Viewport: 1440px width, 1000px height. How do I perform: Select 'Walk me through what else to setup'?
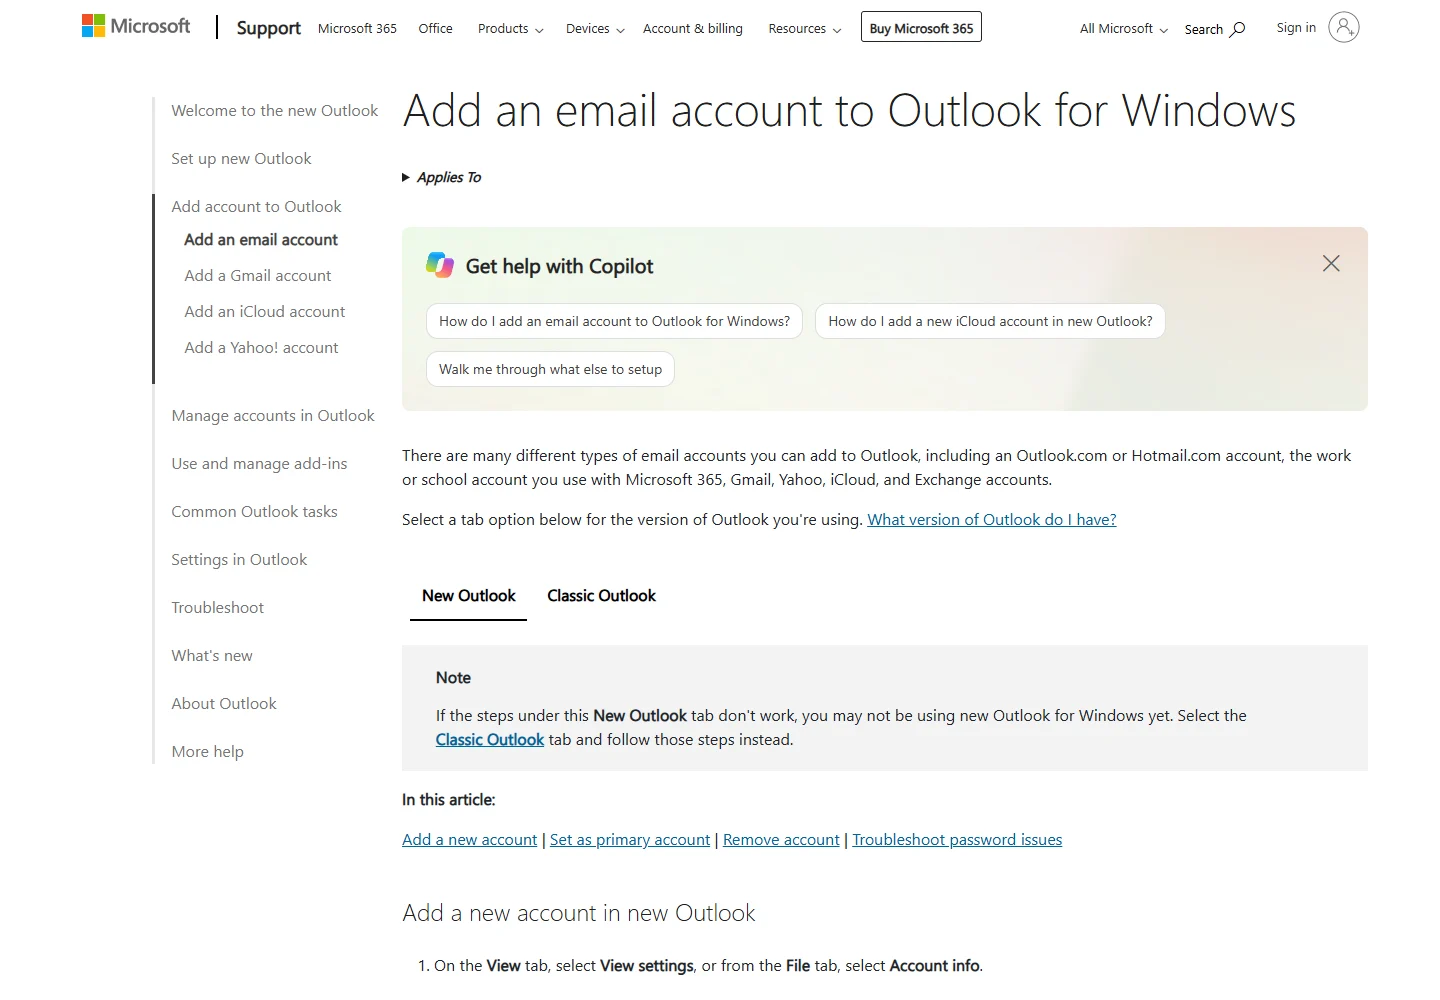click(x=550, y=369)
